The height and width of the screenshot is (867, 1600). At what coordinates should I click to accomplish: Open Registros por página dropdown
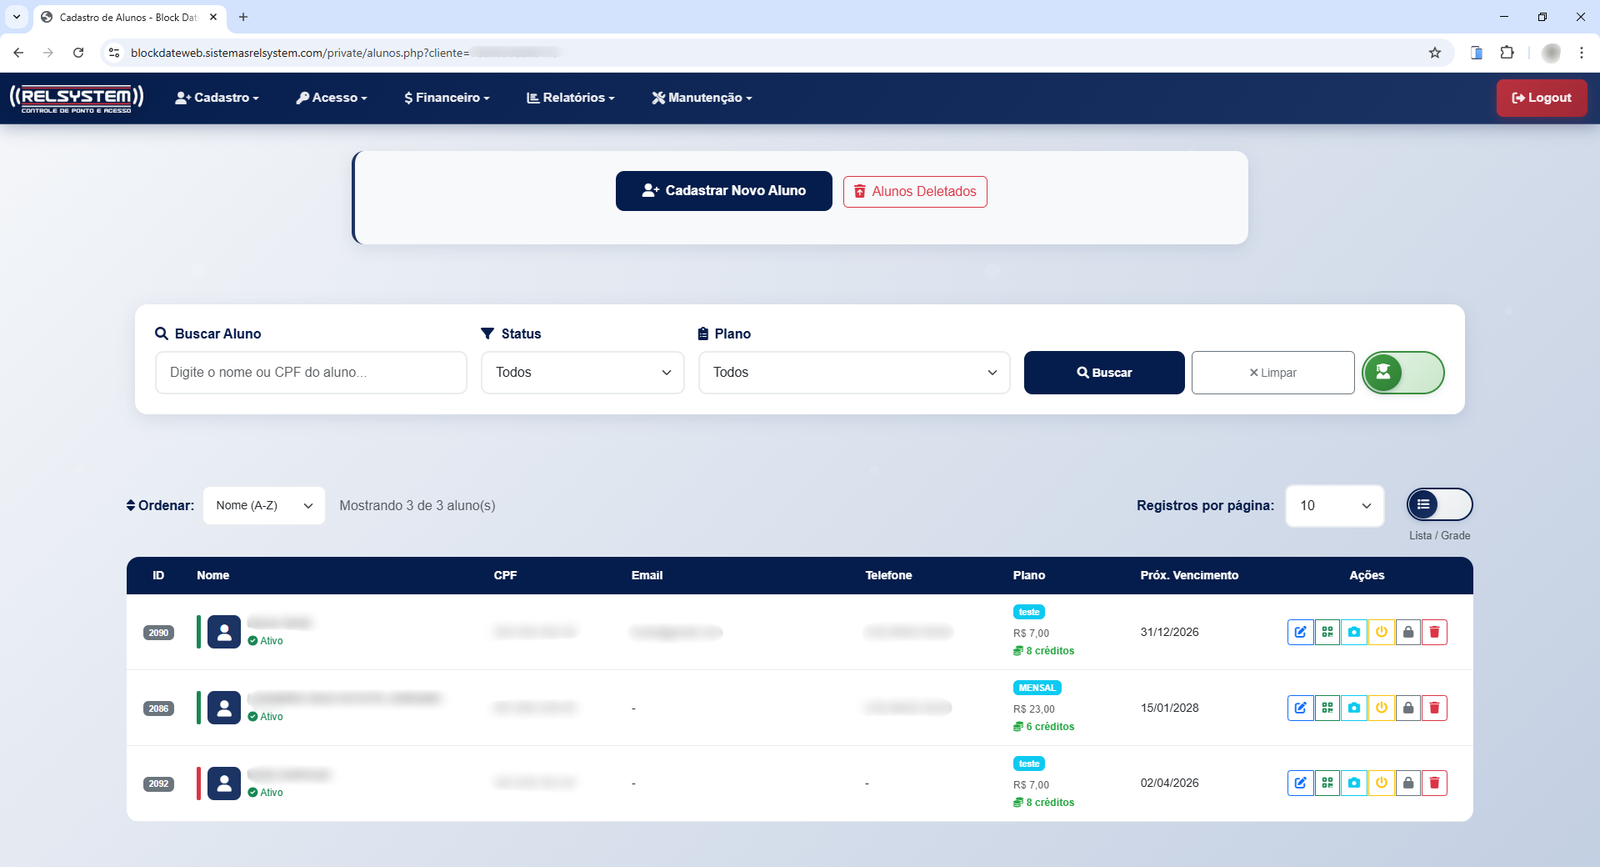coord(1334,506)
